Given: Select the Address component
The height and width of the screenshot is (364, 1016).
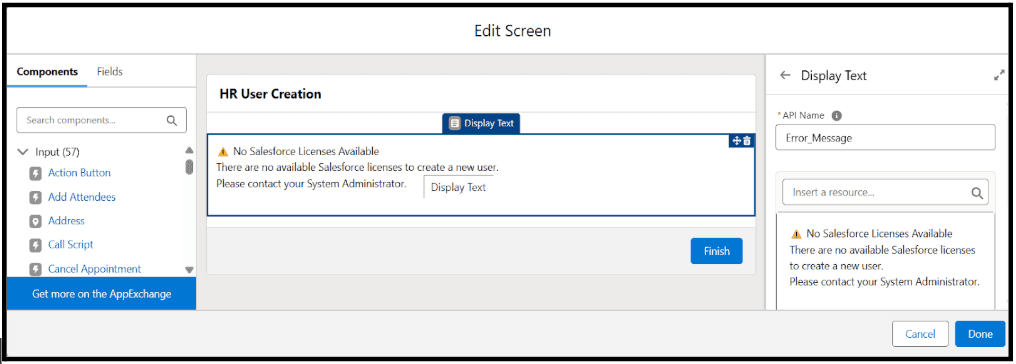Looking at the screenshot, I should [x=66, y=221].
